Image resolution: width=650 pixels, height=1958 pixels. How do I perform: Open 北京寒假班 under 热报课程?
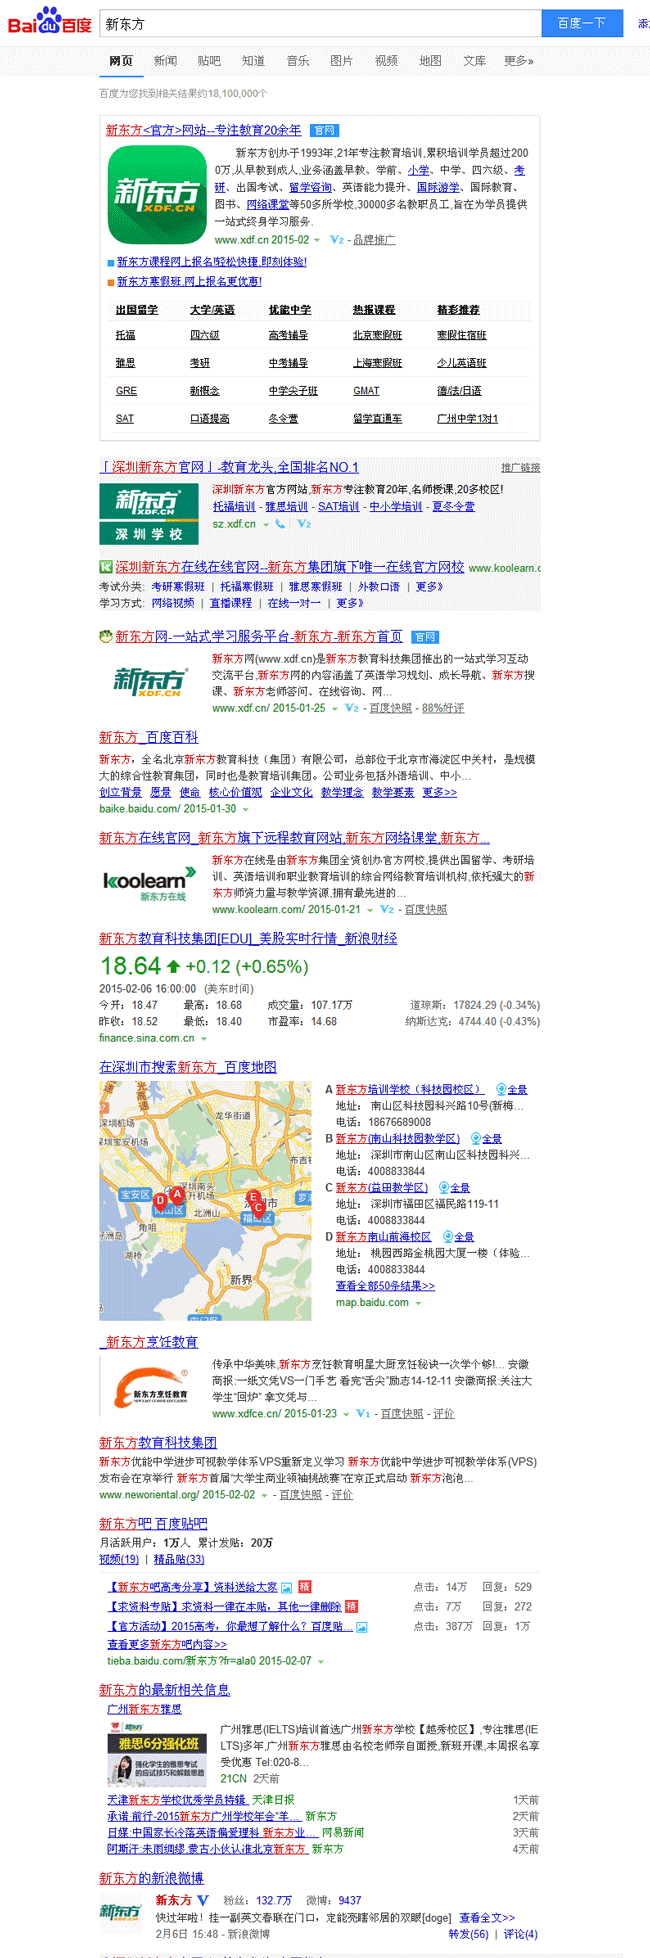coord(377,335)
